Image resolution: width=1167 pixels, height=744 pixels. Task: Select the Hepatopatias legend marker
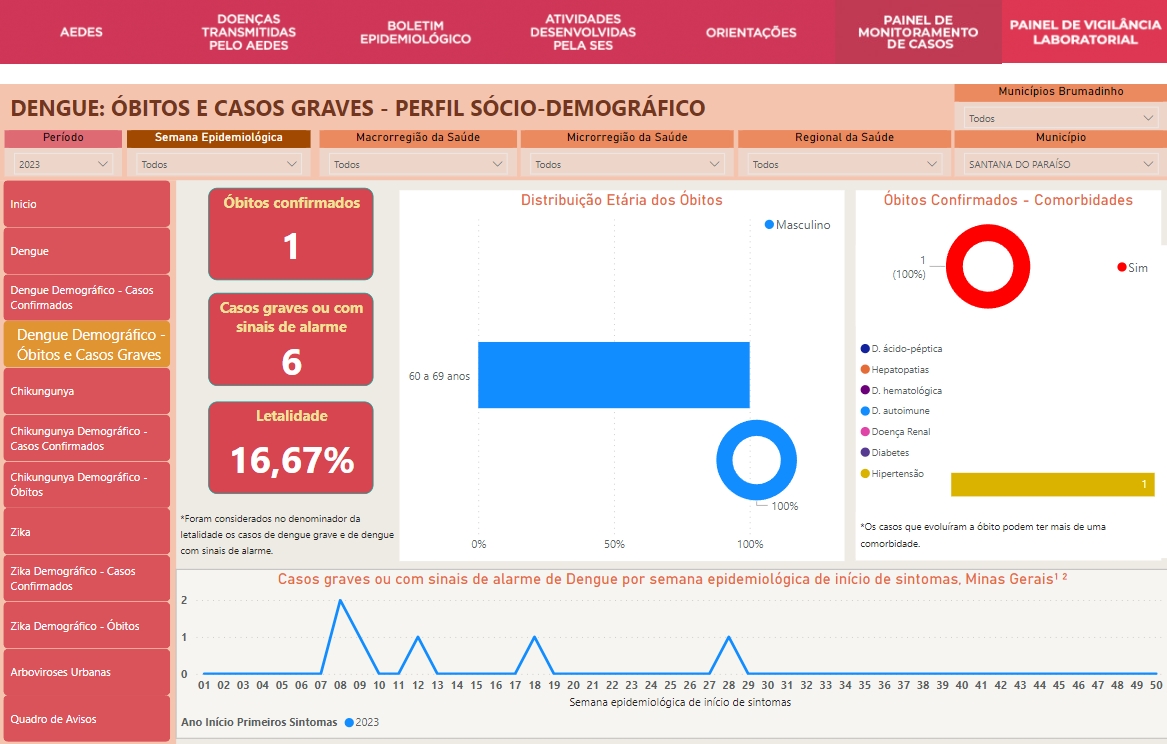pyautogui.click(x=864, y=370)
